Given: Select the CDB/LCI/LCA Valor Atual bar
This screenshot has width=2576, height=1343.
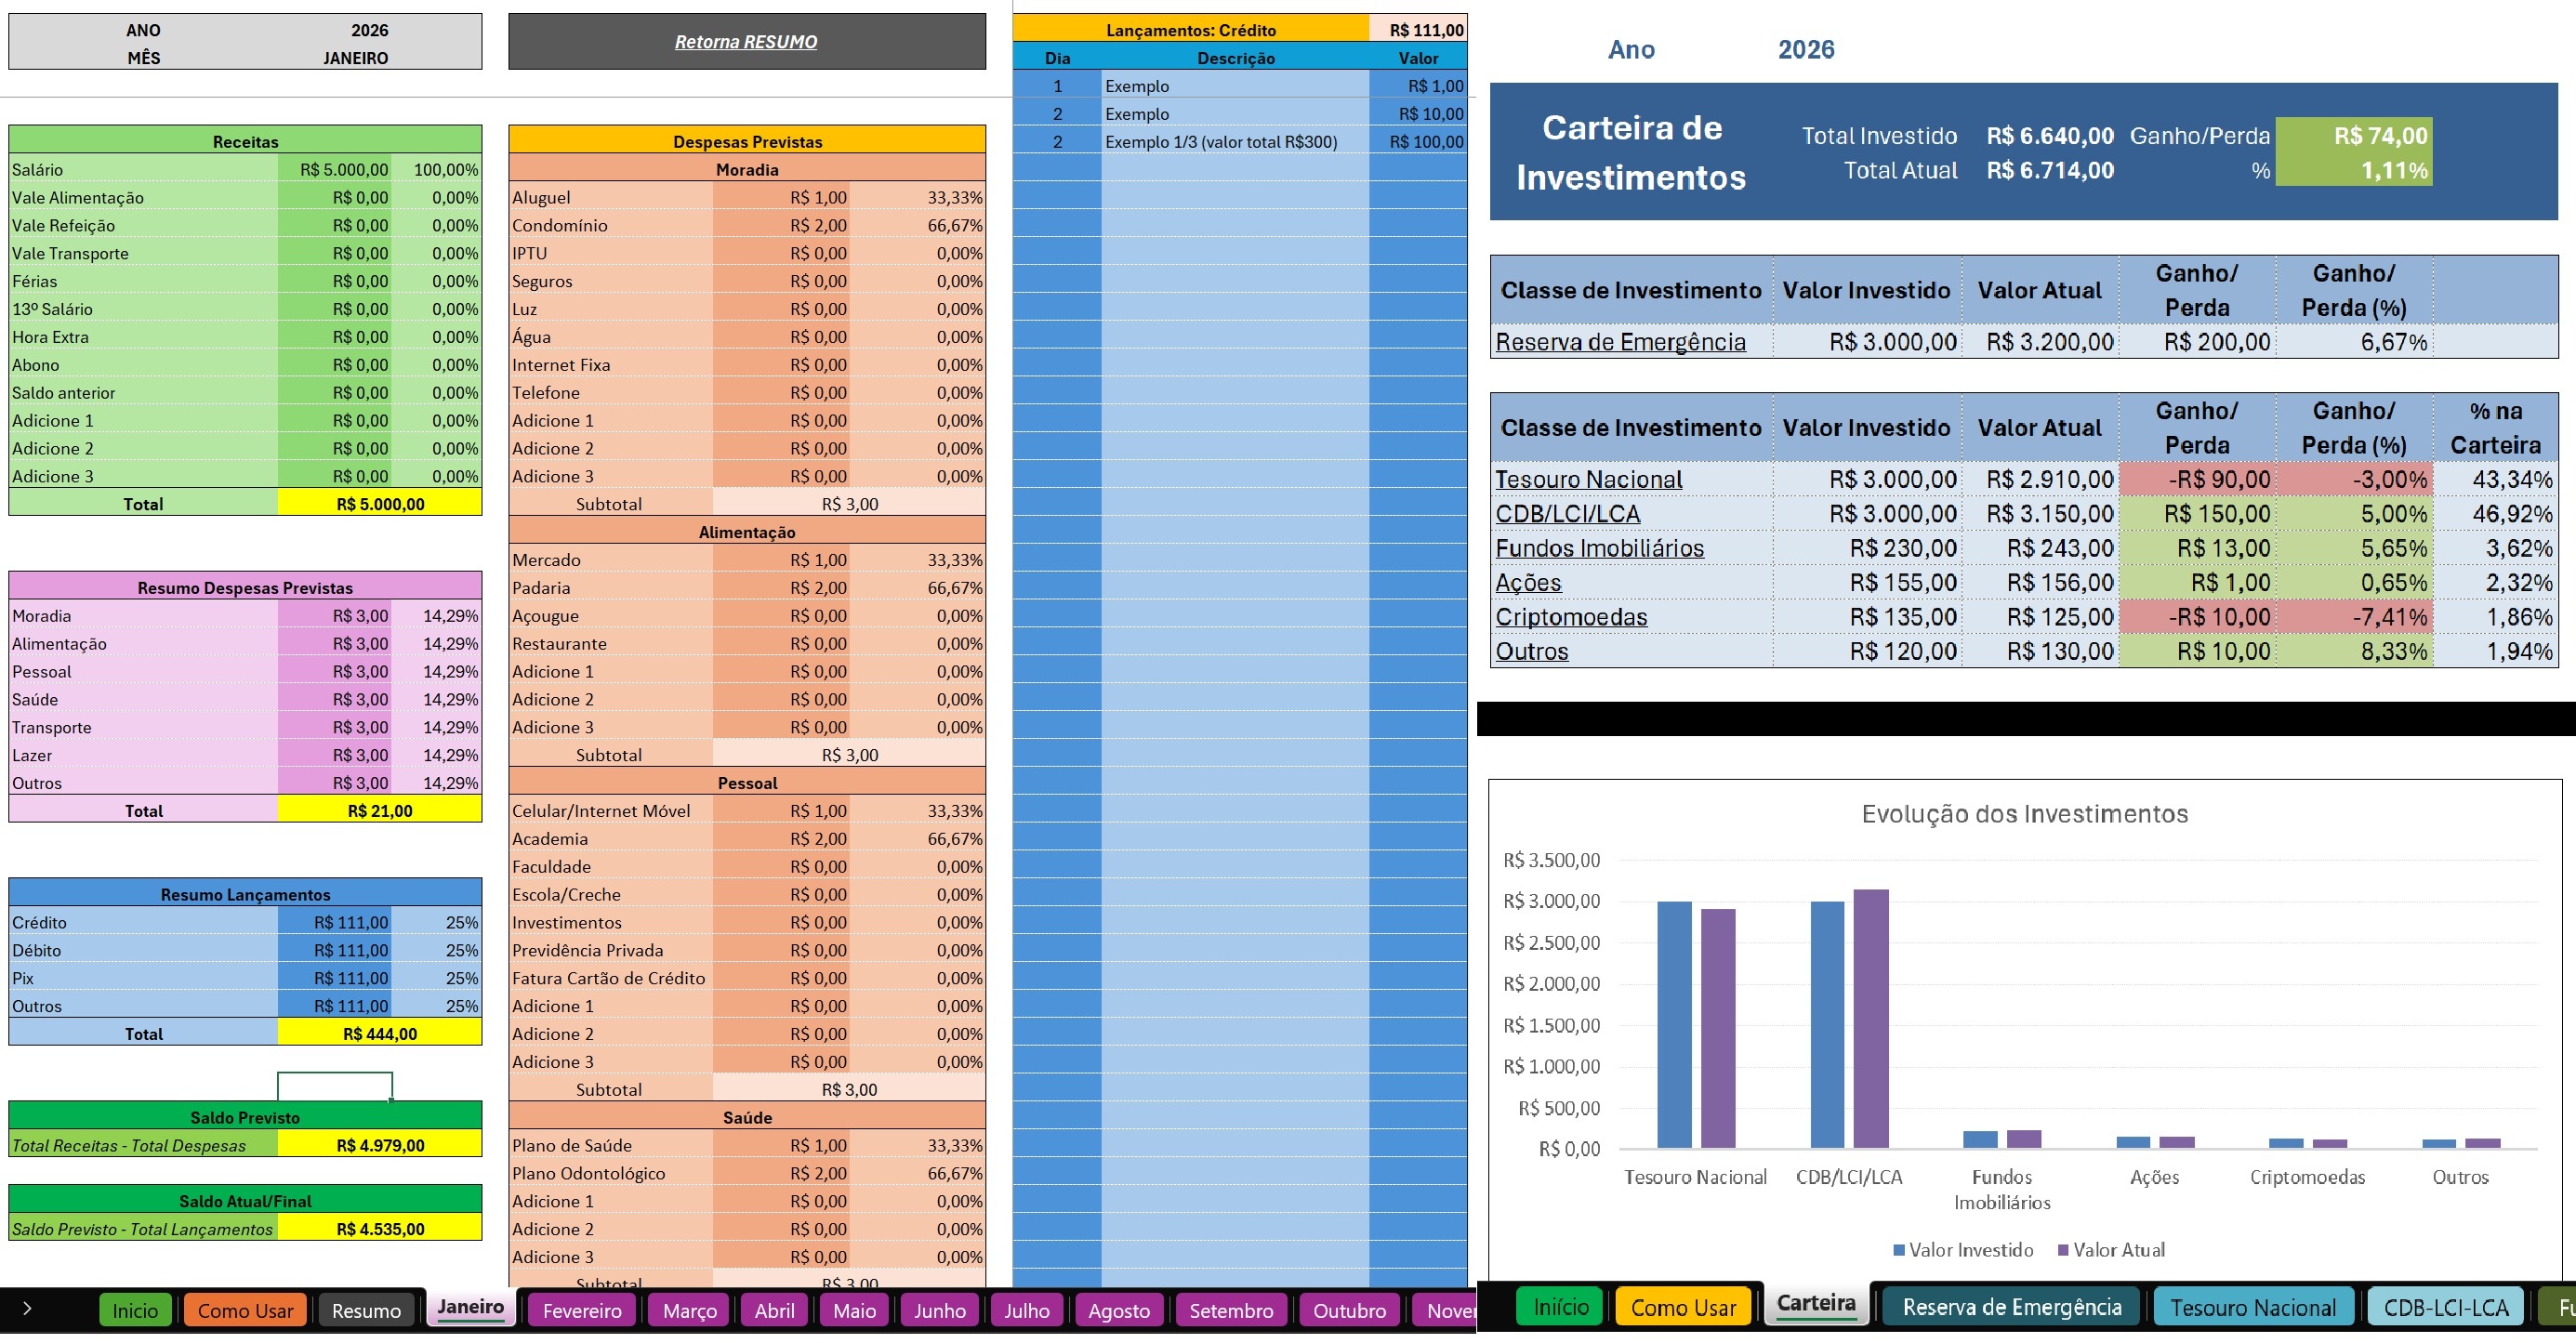Looking at the screenshot, I should pyautogui.click(x=1871, y=1018).
